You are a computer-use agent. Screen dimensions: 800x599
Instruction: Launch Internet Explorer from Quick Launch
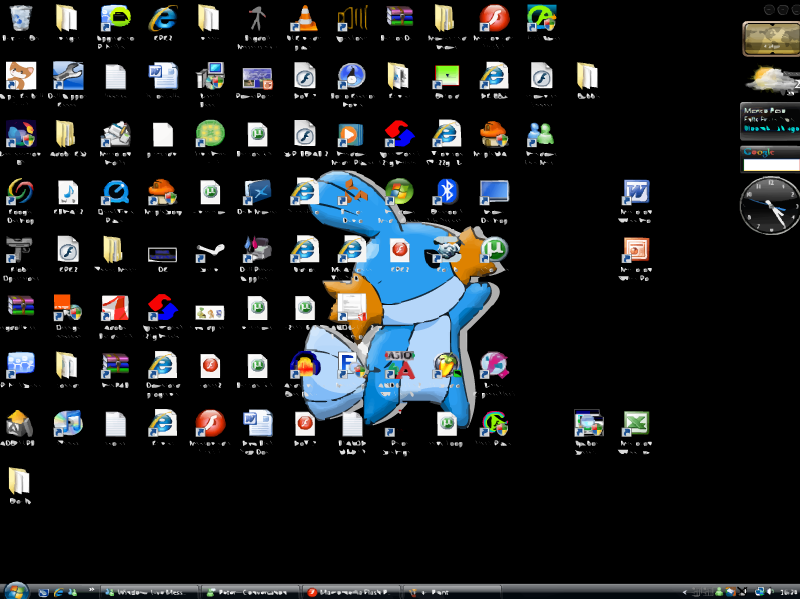pos(58,592)
